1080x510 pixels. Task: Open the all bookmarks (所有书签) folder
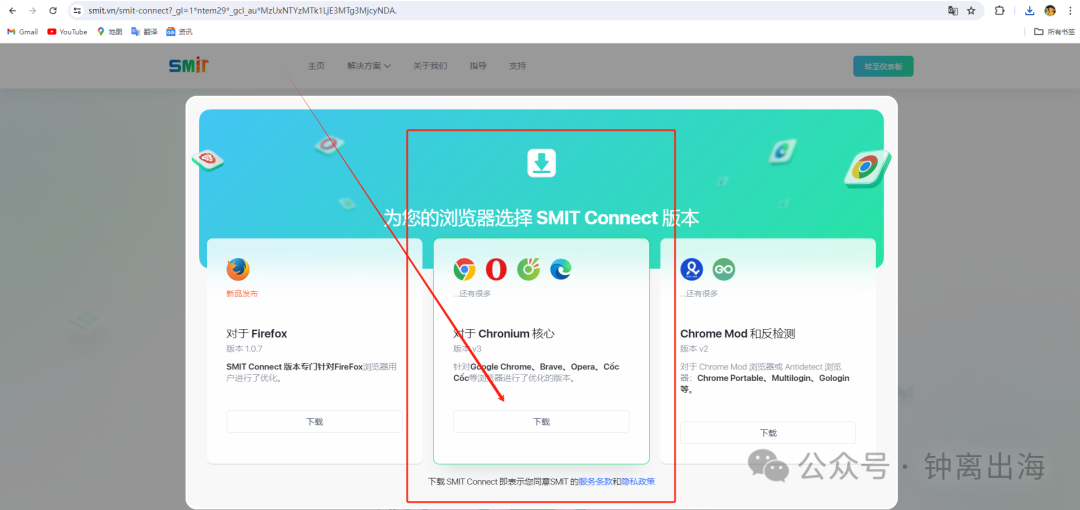[1054, 32]
